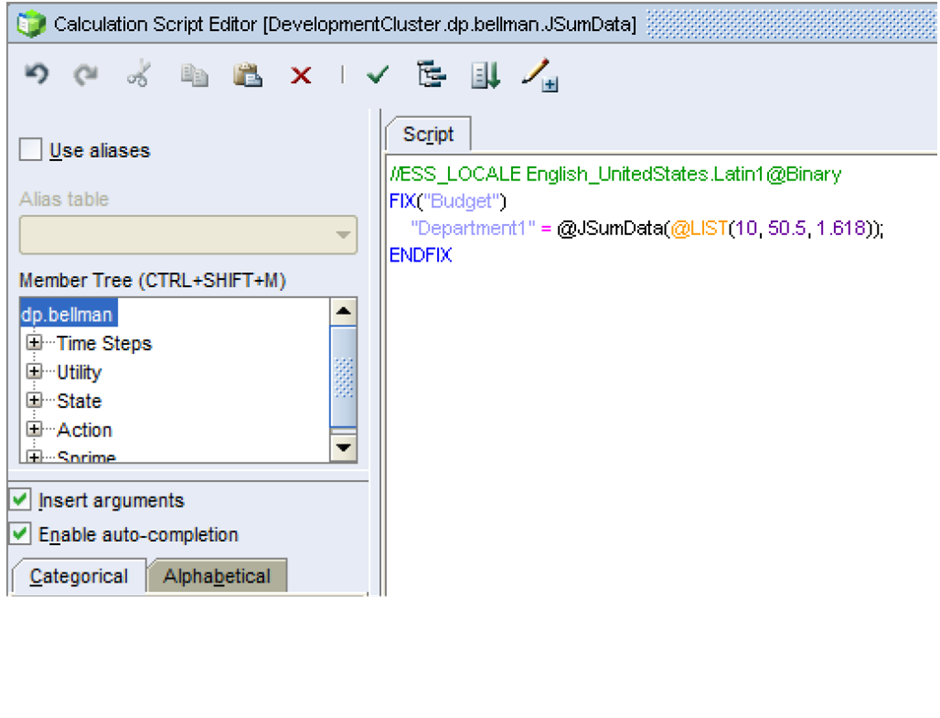Image resolution: width=940 pixels, height=718 pixels.
Task: Click the wand icon with plus sign
Action: 539,75
